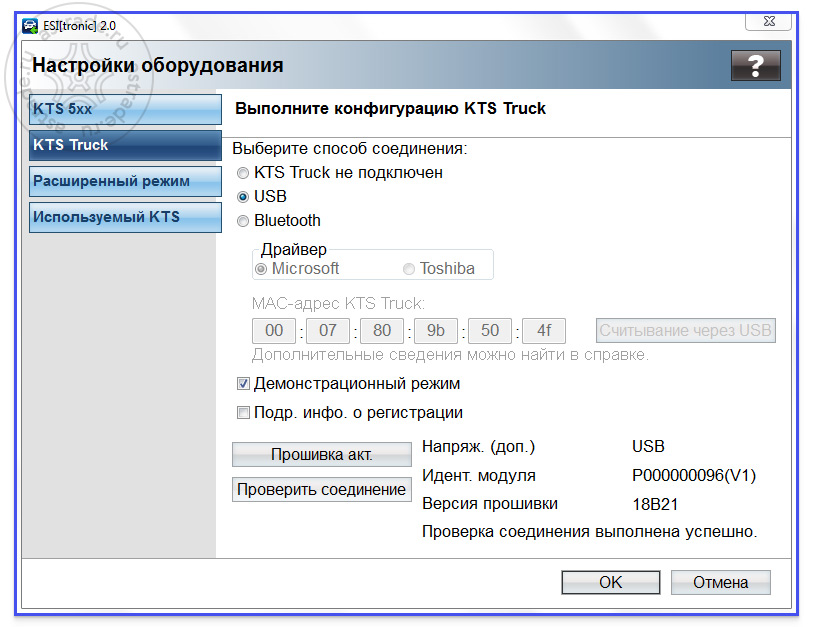Open help with the question mark button
Image resolution: width=813 pixels, height=627 pixels.
click(755, 65)
